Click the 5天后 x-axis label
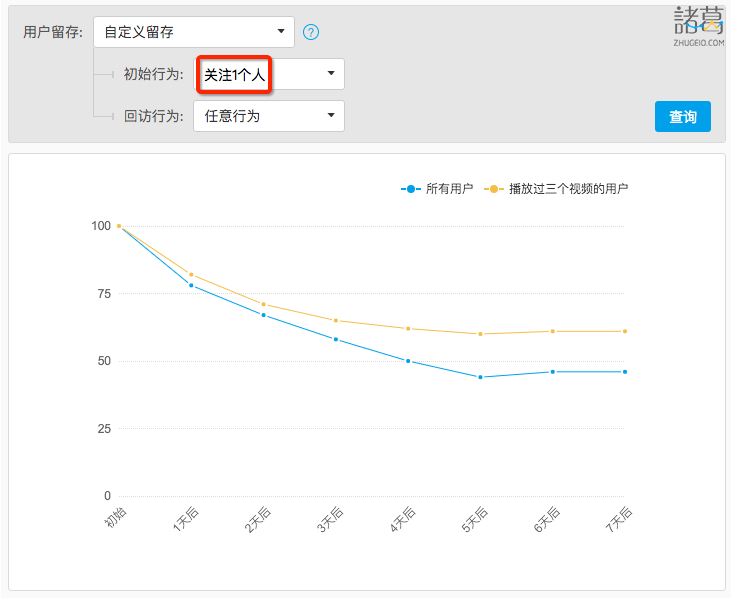 pyautogui.click(x=474, y=521)
